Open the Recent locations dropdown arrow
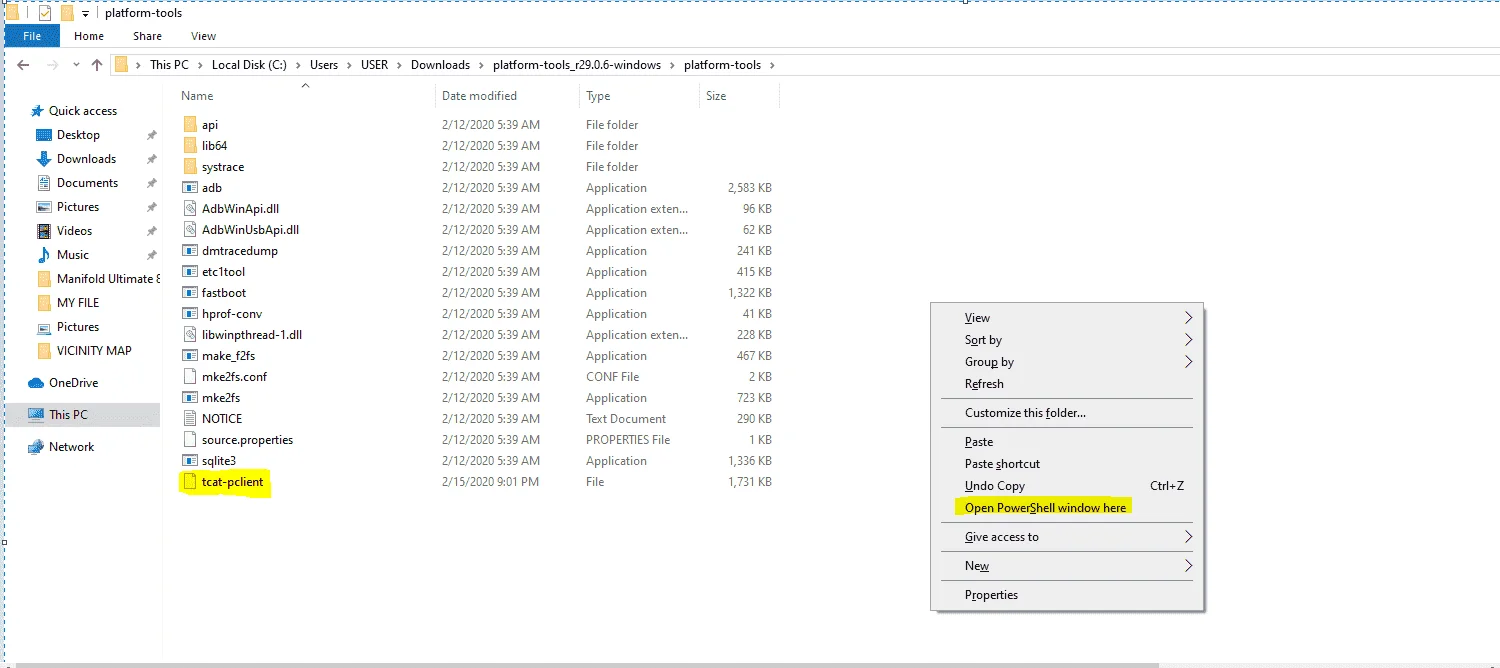 click(76, 65)
